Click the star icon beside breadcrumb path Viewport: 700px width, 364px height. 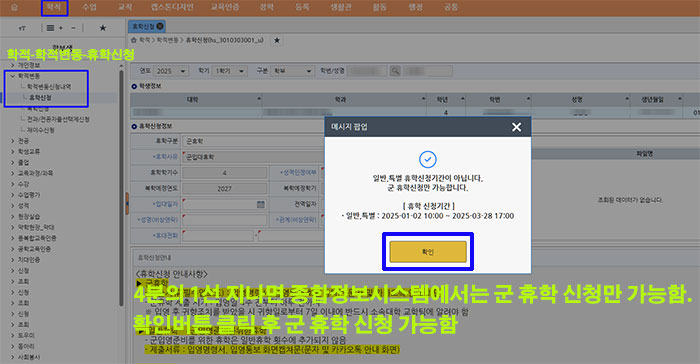coord(277,40)
